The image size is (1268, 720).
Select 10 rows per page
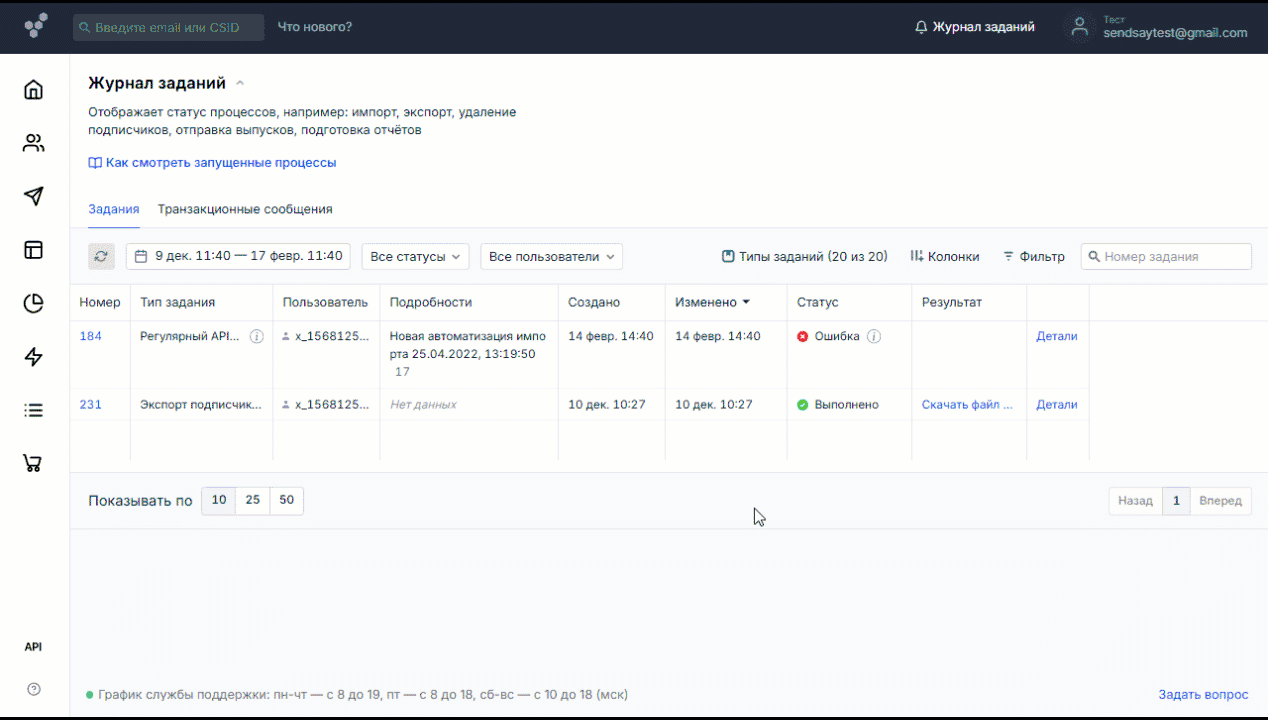219,500
